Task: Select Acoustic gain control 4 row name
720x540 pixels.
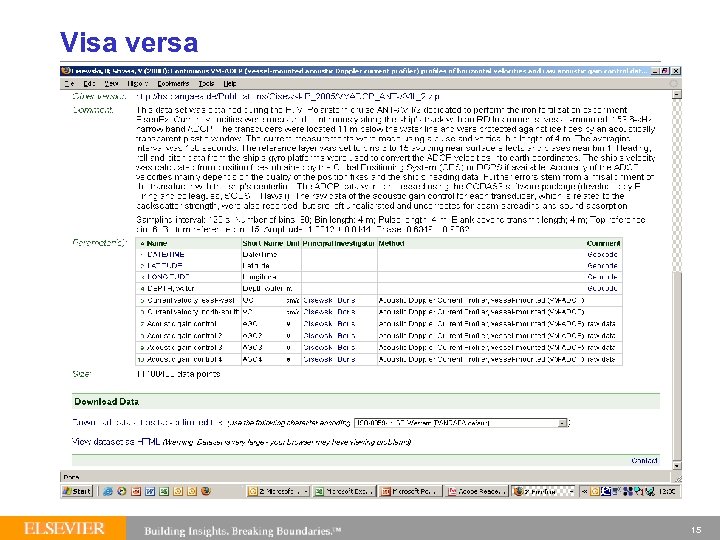Action: coord(185,359)
